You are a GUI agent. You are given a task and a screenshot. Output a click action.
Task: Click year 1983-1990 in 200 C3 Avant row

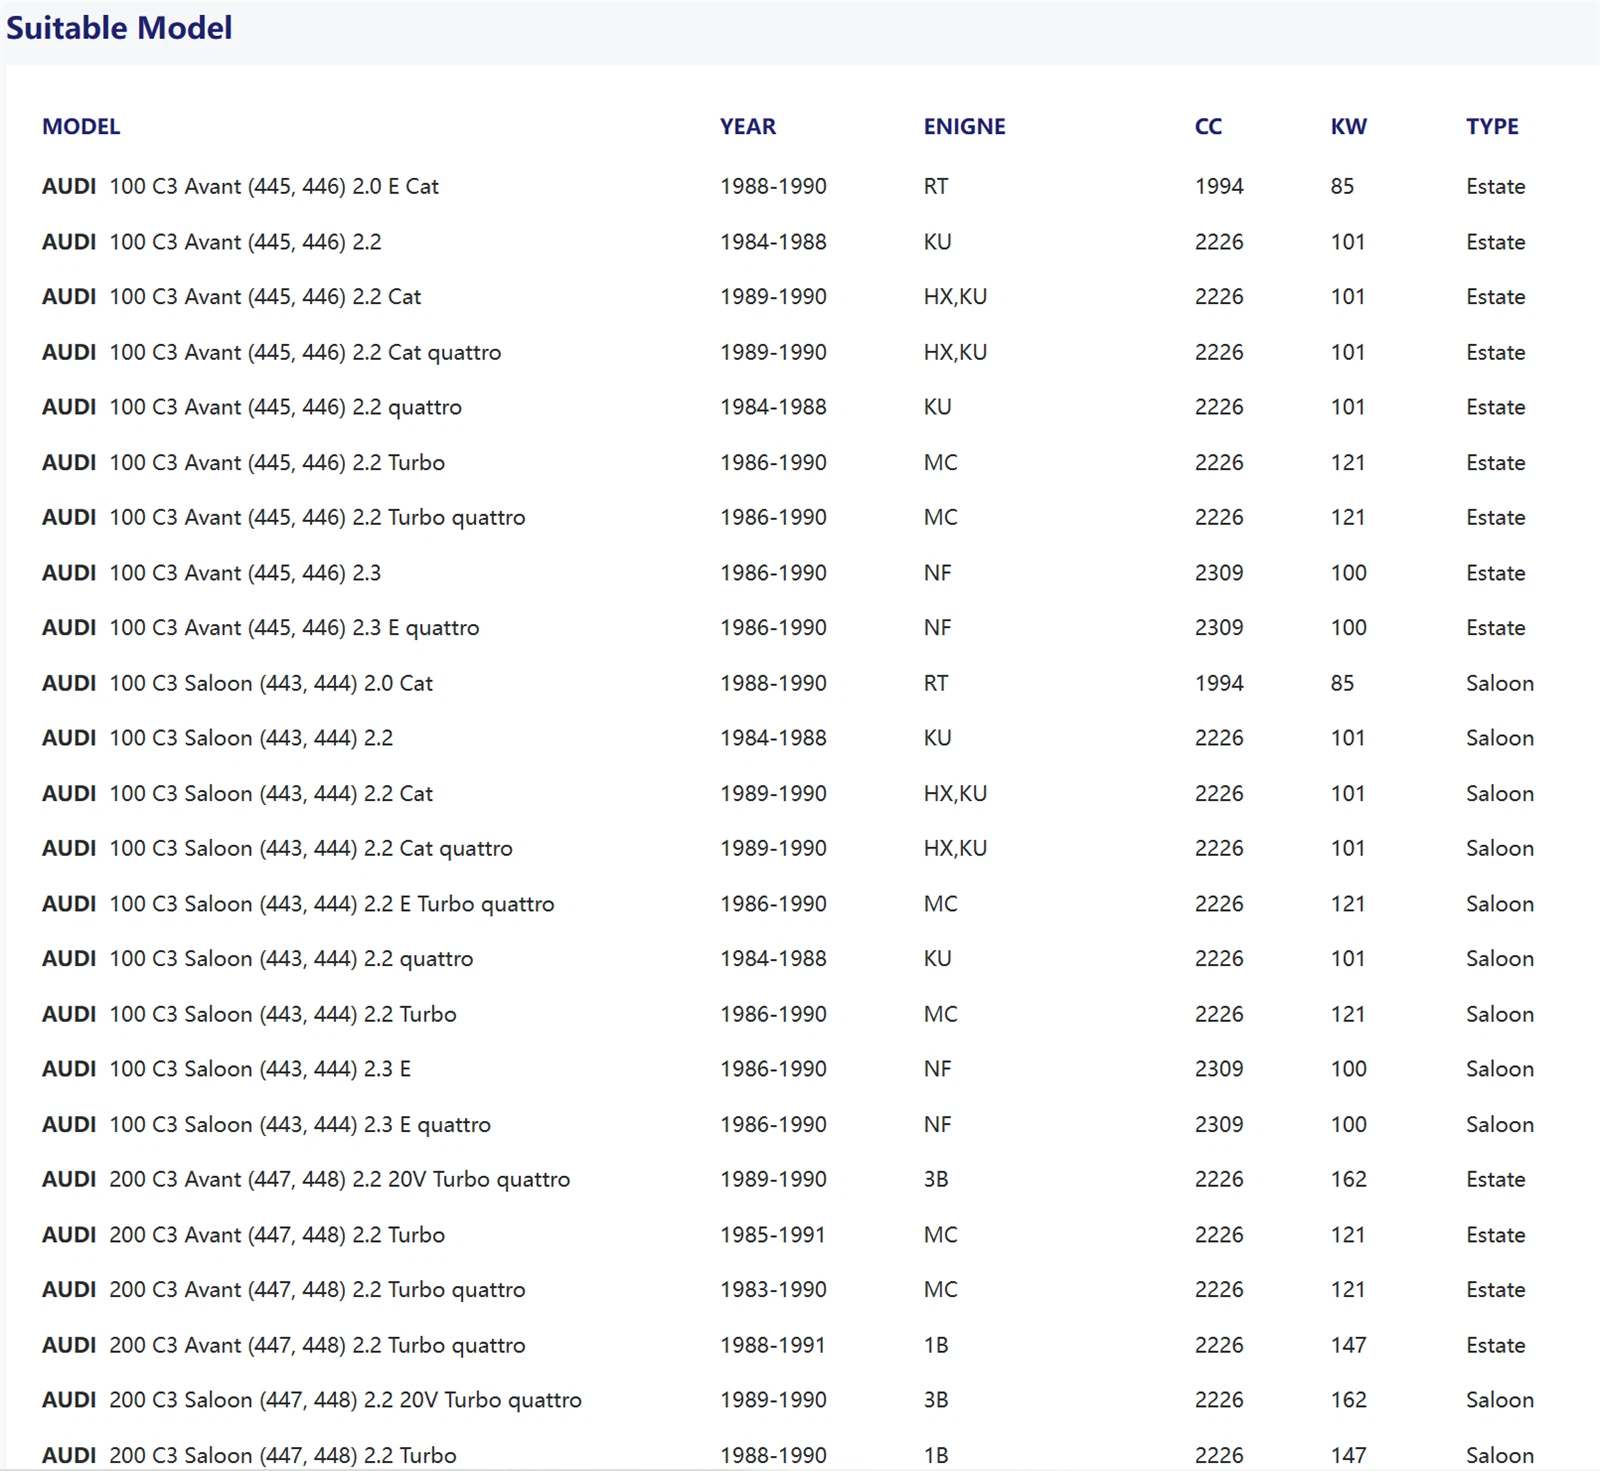773,1290
